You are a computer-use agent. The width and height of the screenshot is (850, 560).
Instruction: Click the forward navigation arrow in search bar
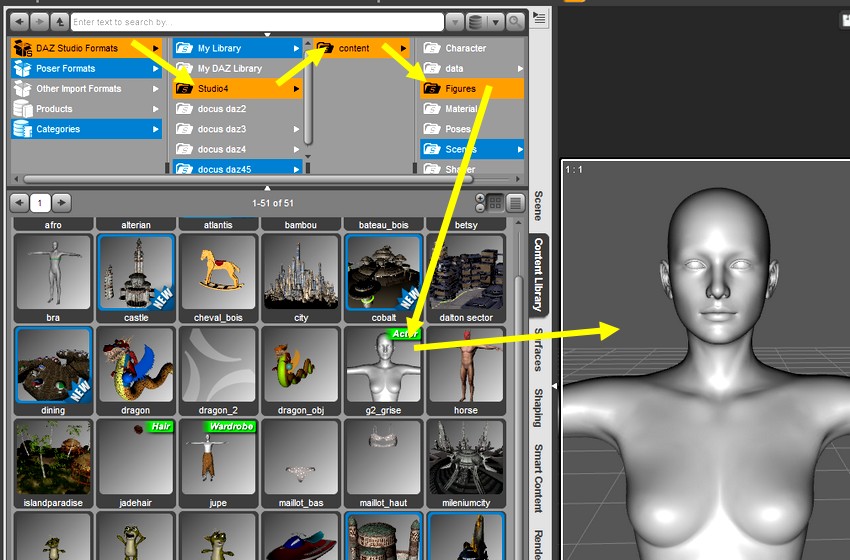pyautogui.click(x=39, y=22)
